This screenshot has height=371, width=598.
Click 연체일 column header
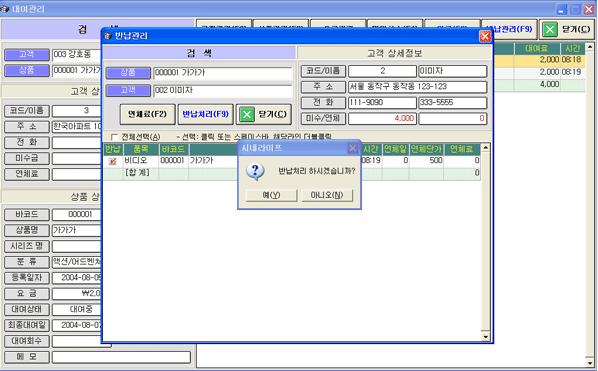(x=395, y=149)
